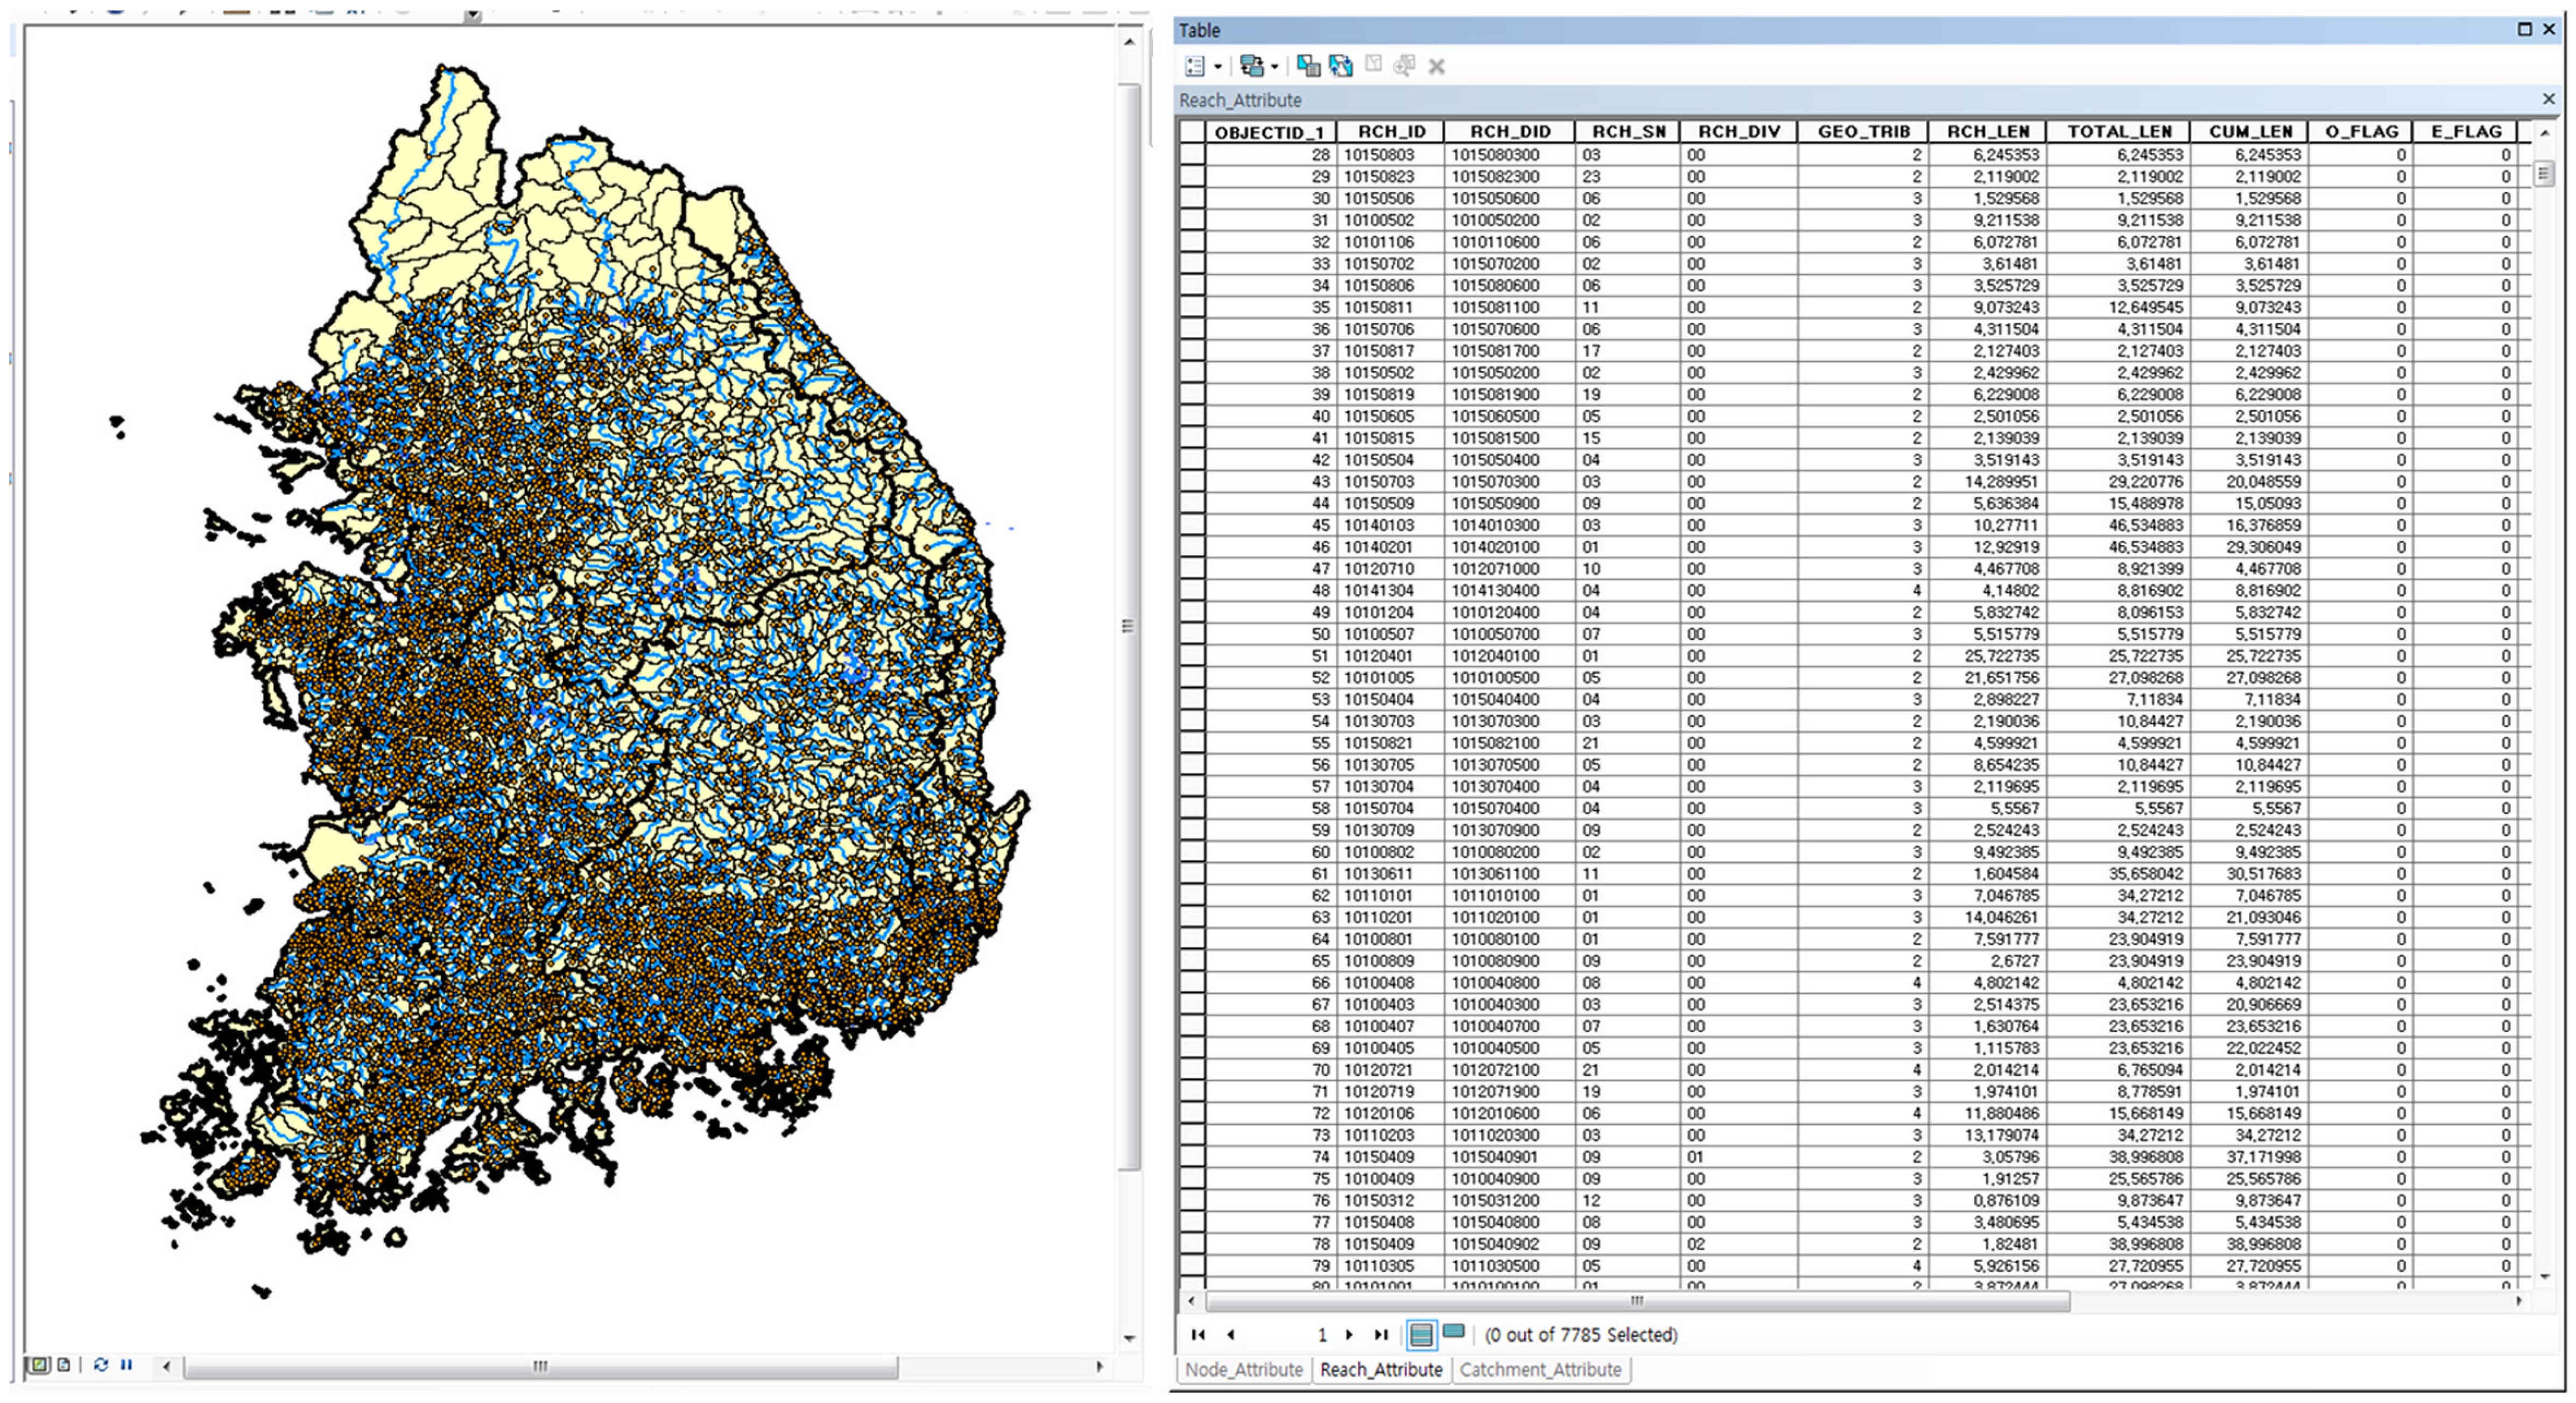Screen dimensions: 2576x1403
Task: Go to the last record
Action: tap(1381, 1335)
